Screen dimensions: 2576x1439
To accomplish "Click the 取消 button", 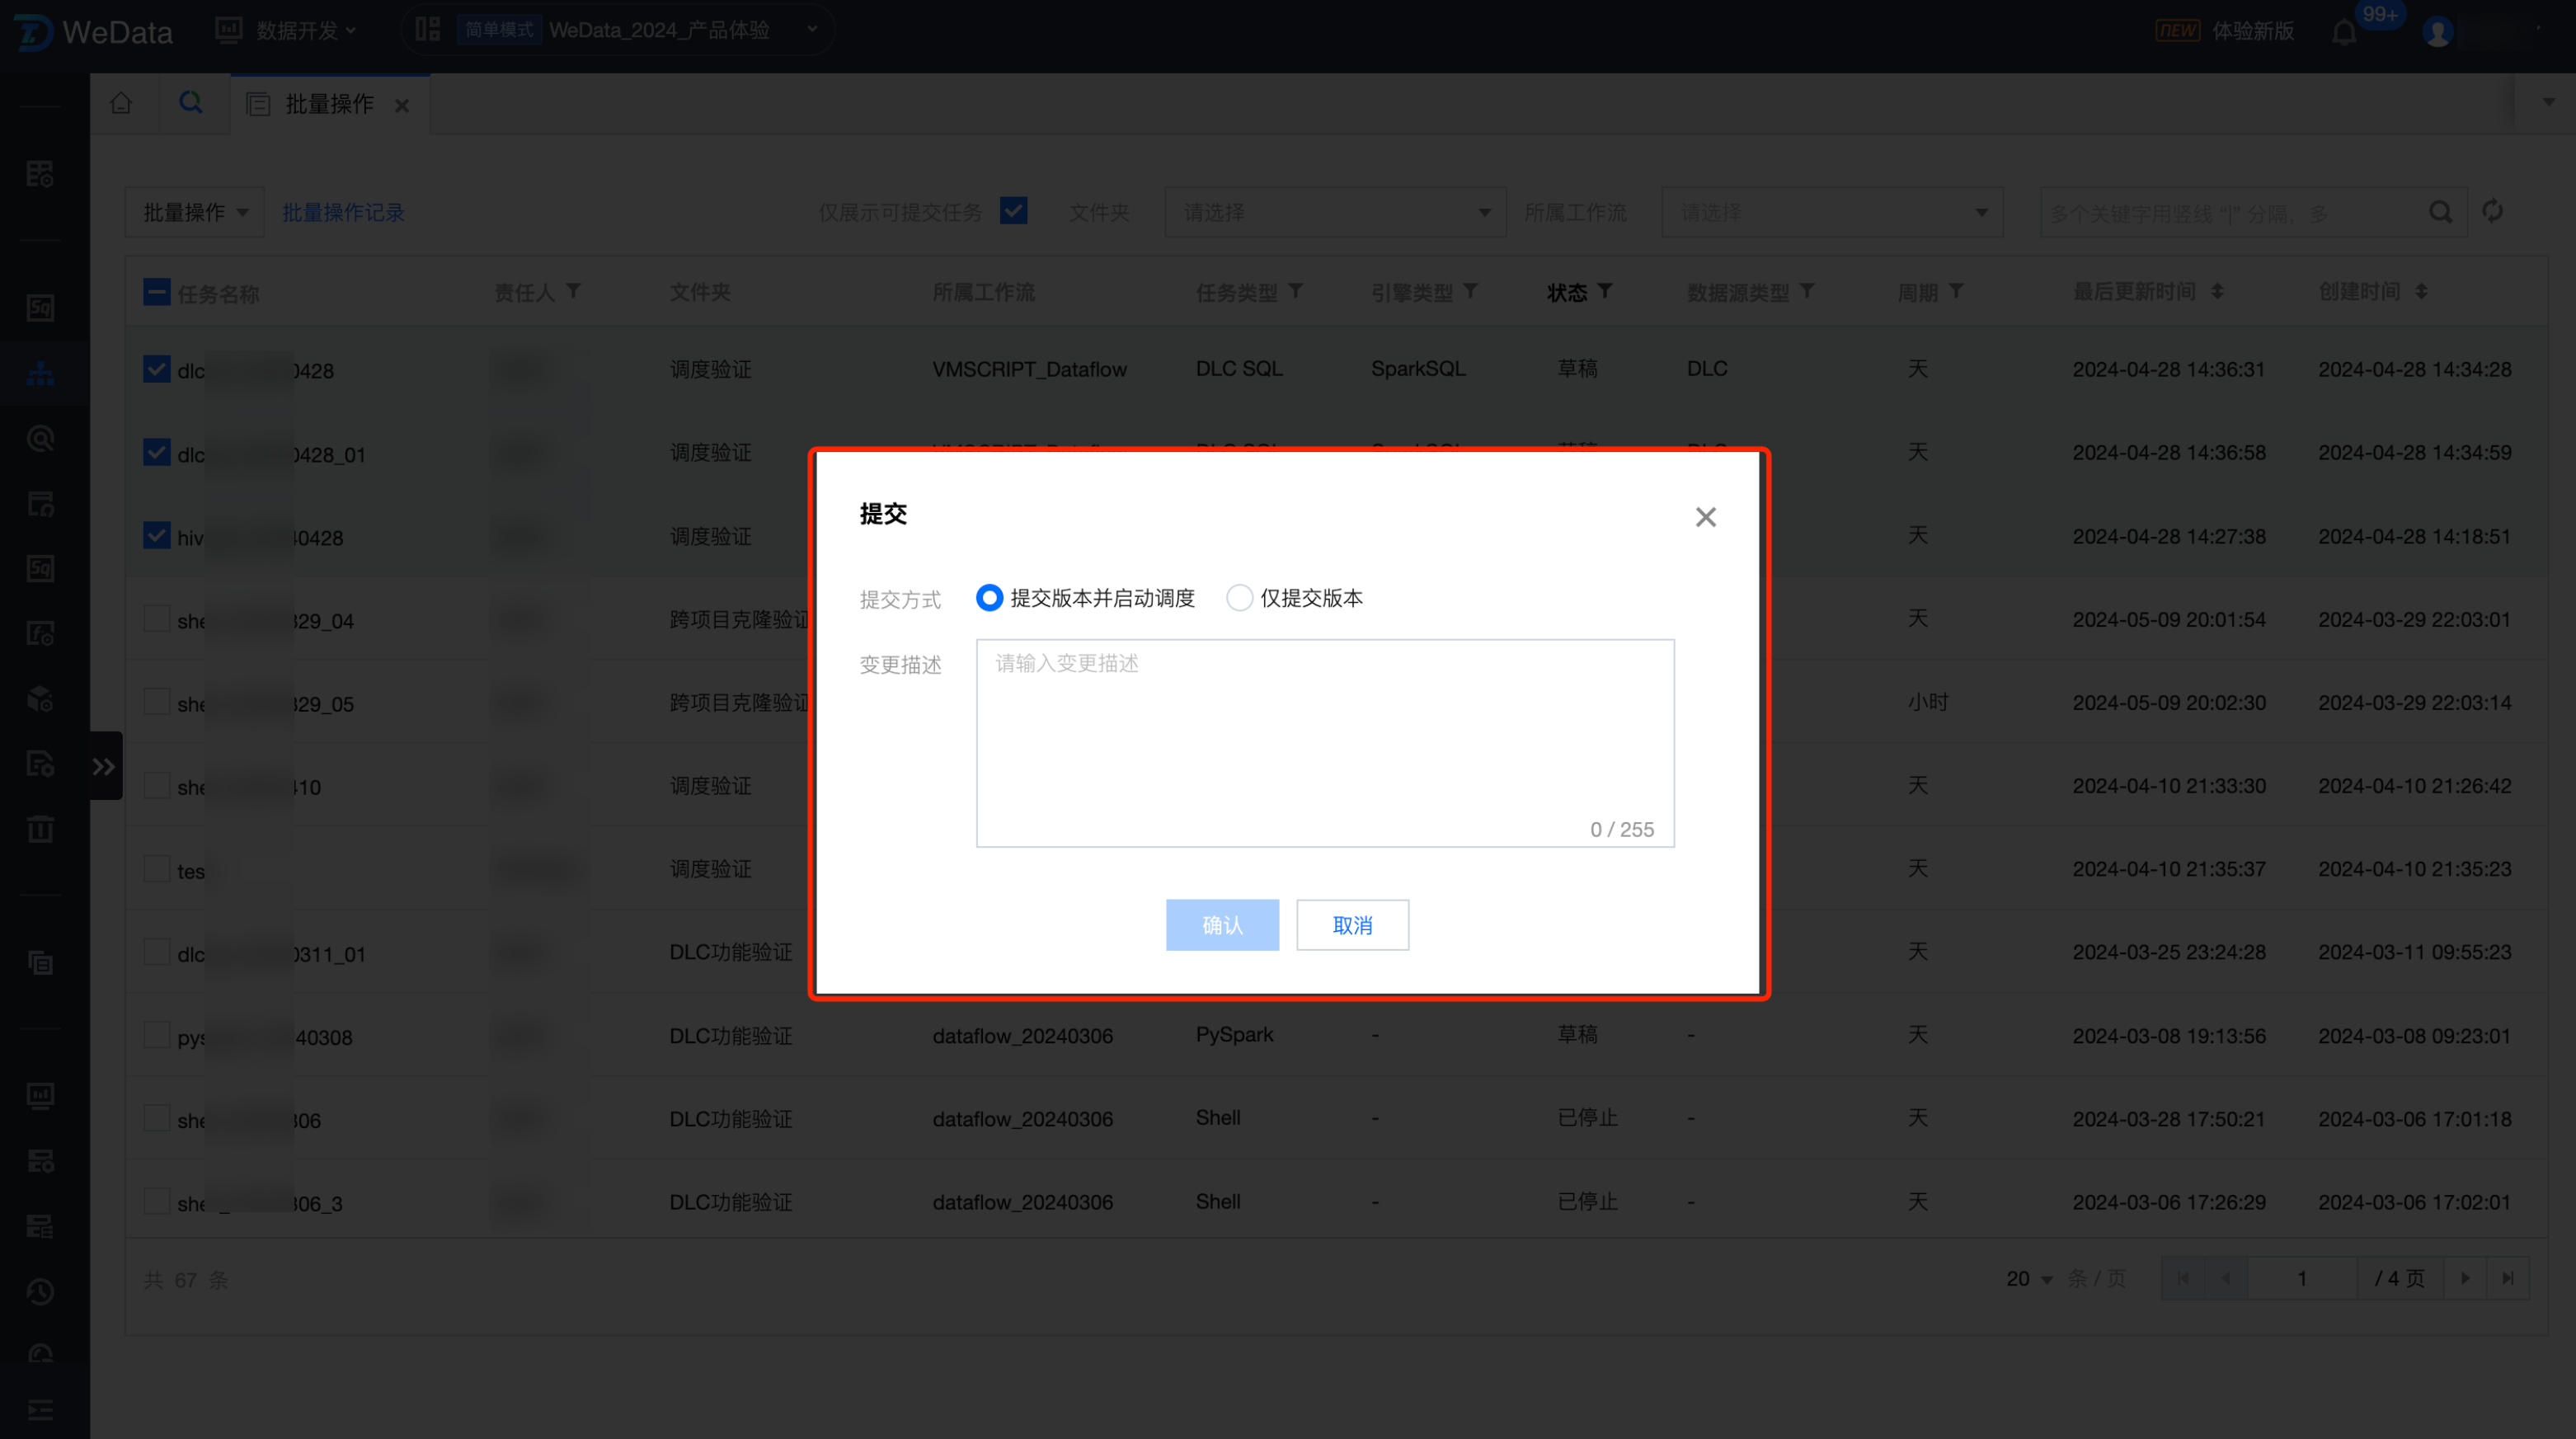I will tap(1352, 925).
